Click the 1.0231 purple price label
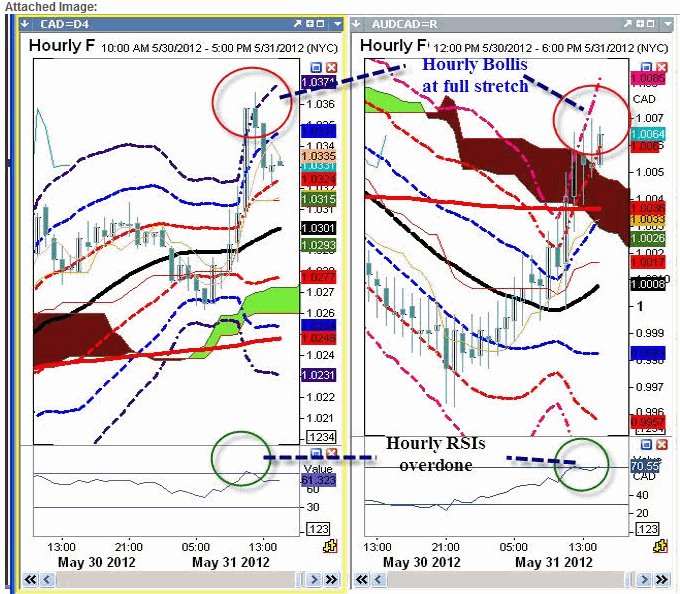The width and height of the screenshot is (680, 594). [x=318, y=375]
